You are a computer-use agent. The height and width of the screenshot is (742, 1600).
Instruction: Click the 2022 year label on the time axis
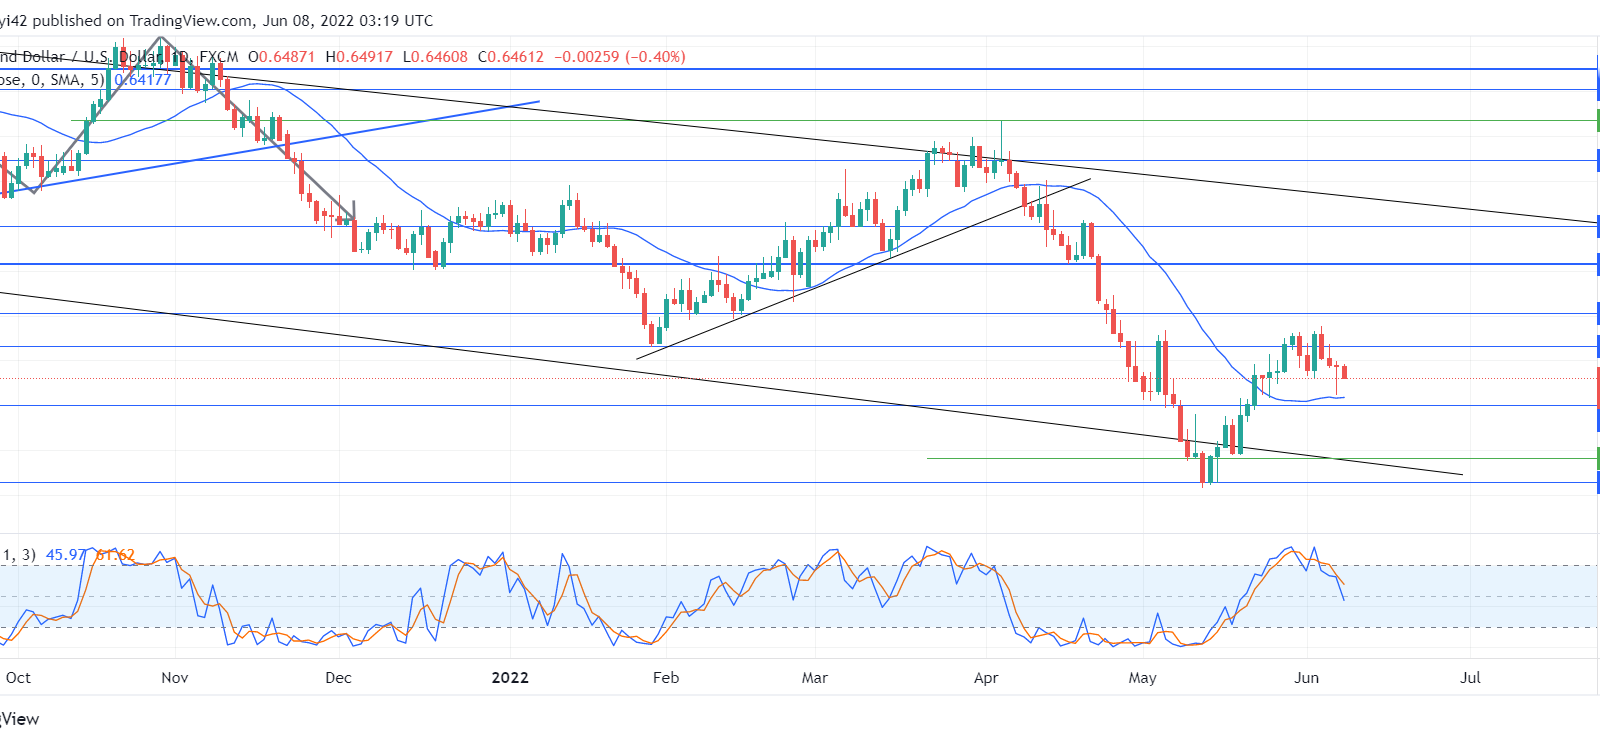[x=510, y=678]
